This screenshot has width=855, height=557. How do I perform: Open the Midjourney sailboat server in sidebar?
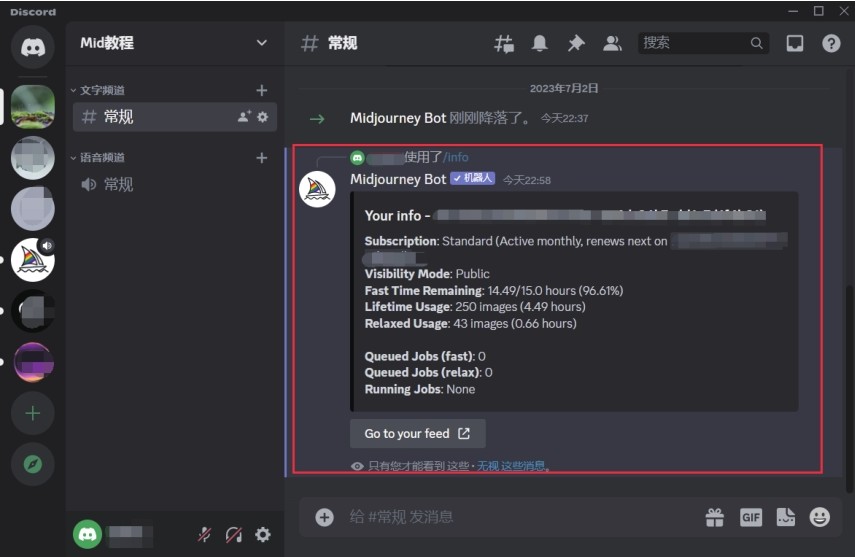tap(33, 260)
